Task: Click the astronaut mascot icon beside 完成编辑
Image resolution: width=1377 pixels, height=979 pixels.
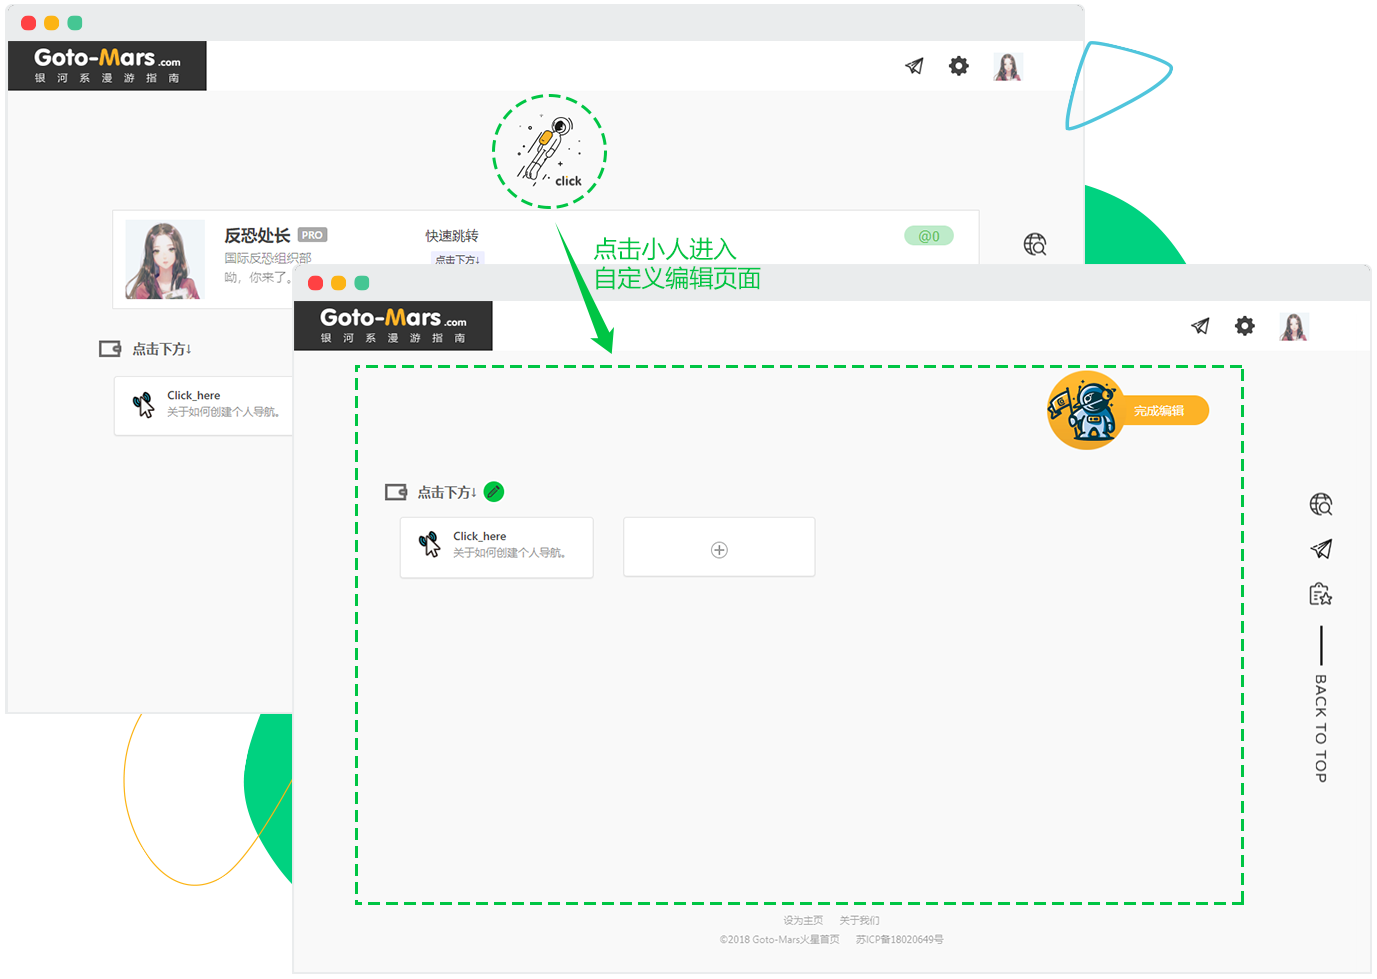Action: point(1084,410)
